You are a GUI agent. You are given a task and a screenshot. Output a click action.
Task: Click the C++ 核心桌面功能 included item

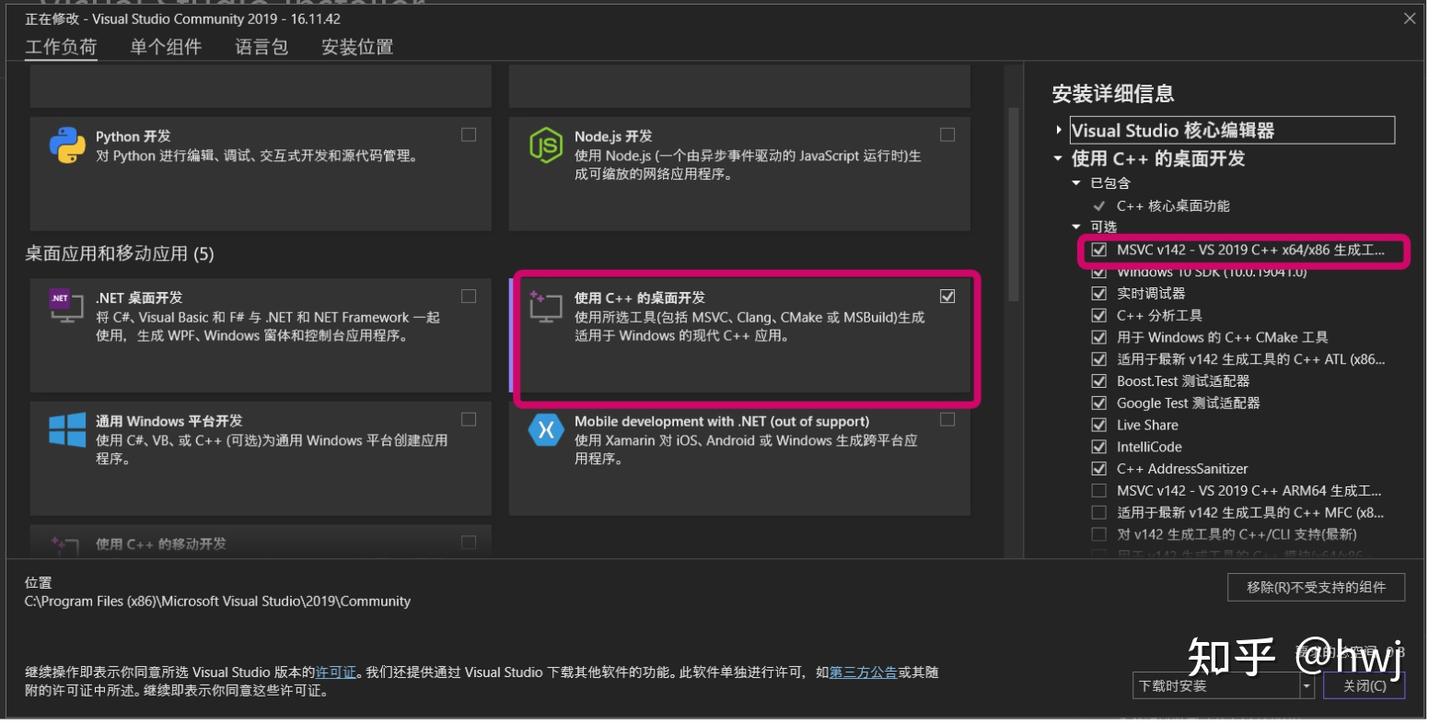(x=1173, y=205)
